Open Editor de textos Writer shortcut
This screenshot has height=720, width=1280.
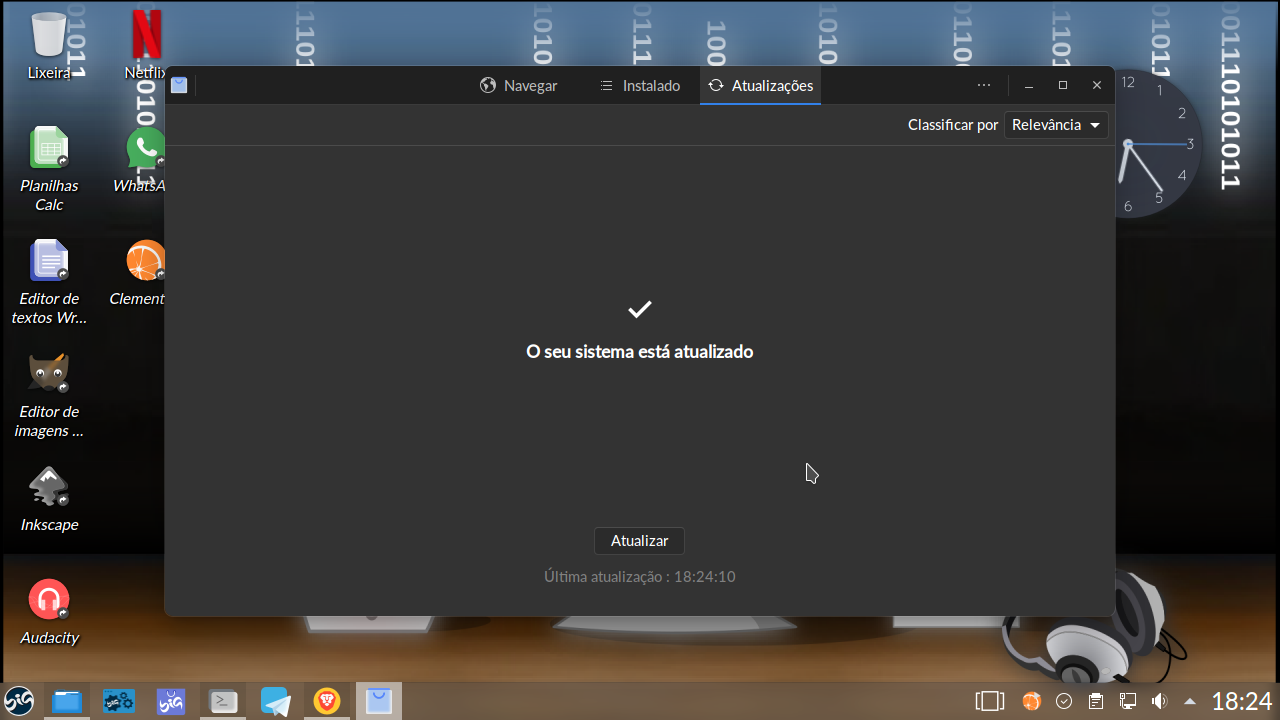(49, 282)
